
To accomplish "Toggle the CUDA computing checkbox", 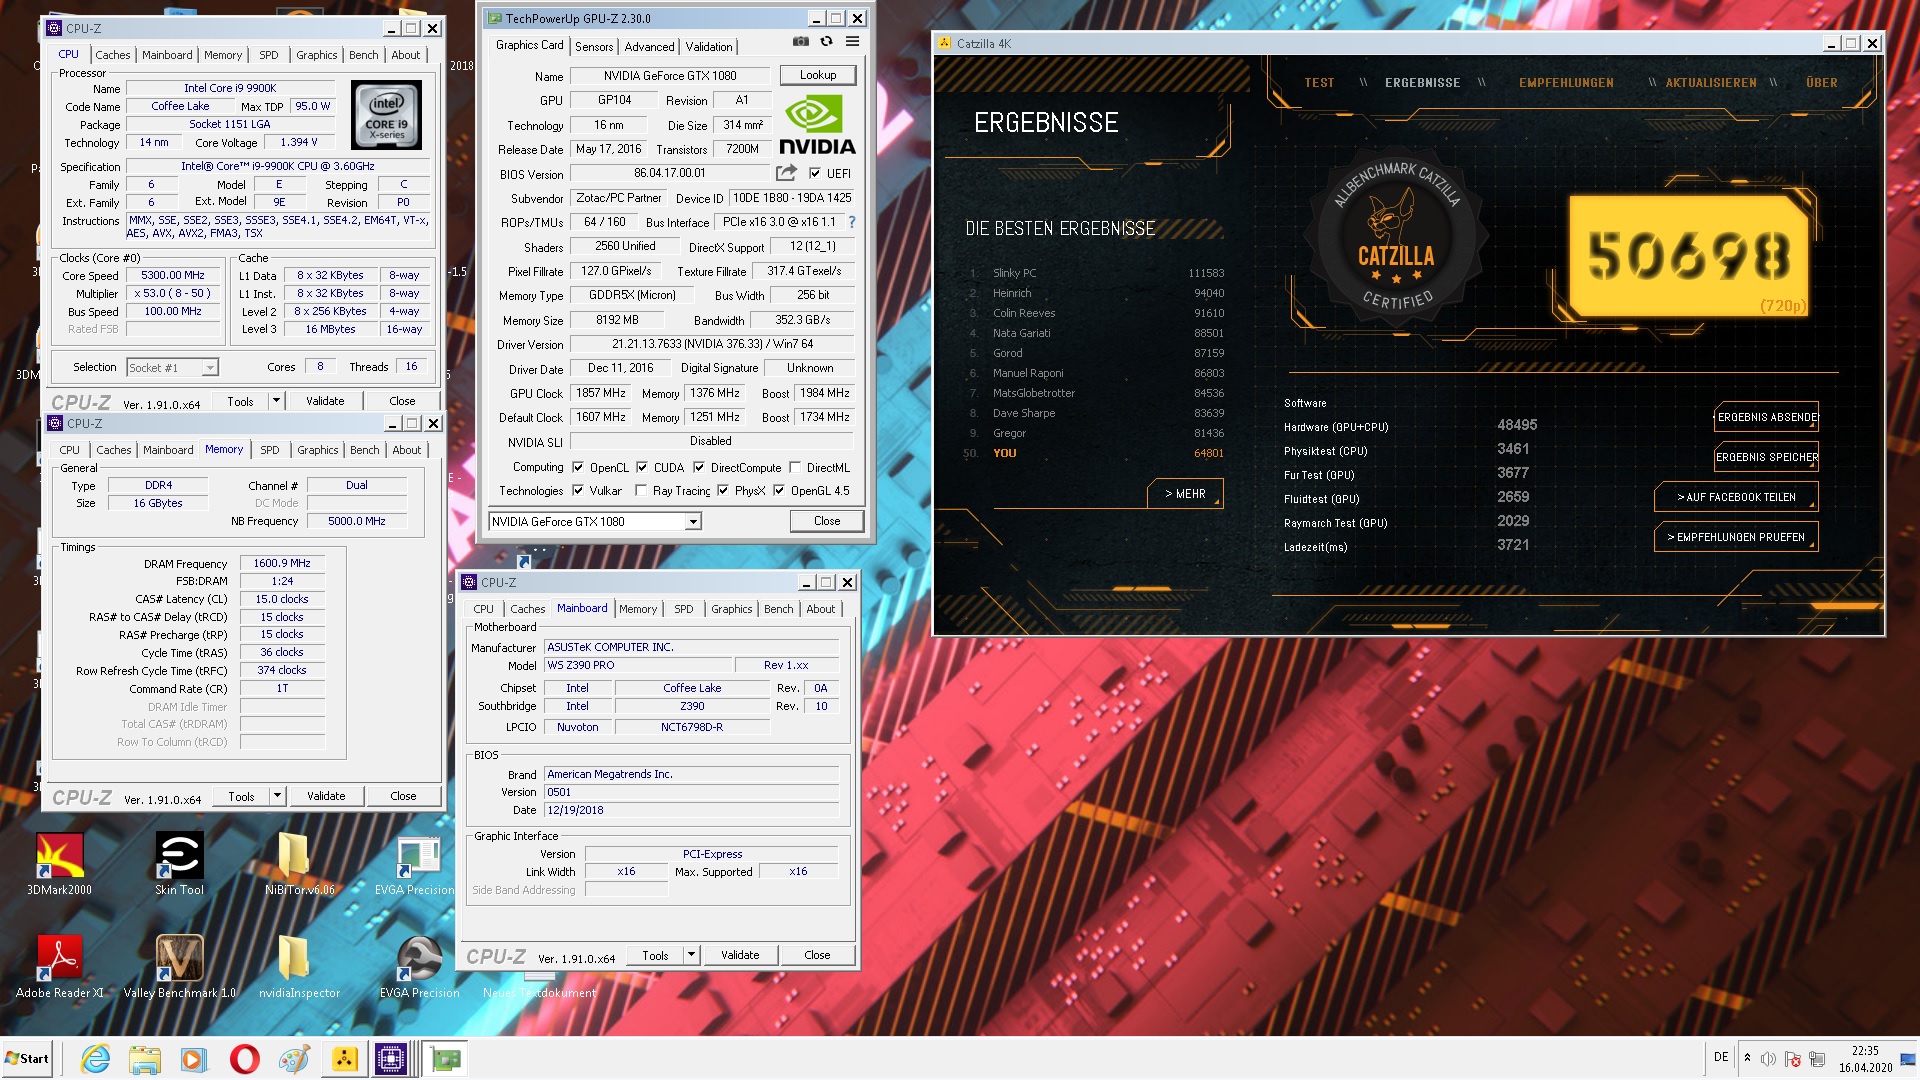I will click(x=642, y=467).
